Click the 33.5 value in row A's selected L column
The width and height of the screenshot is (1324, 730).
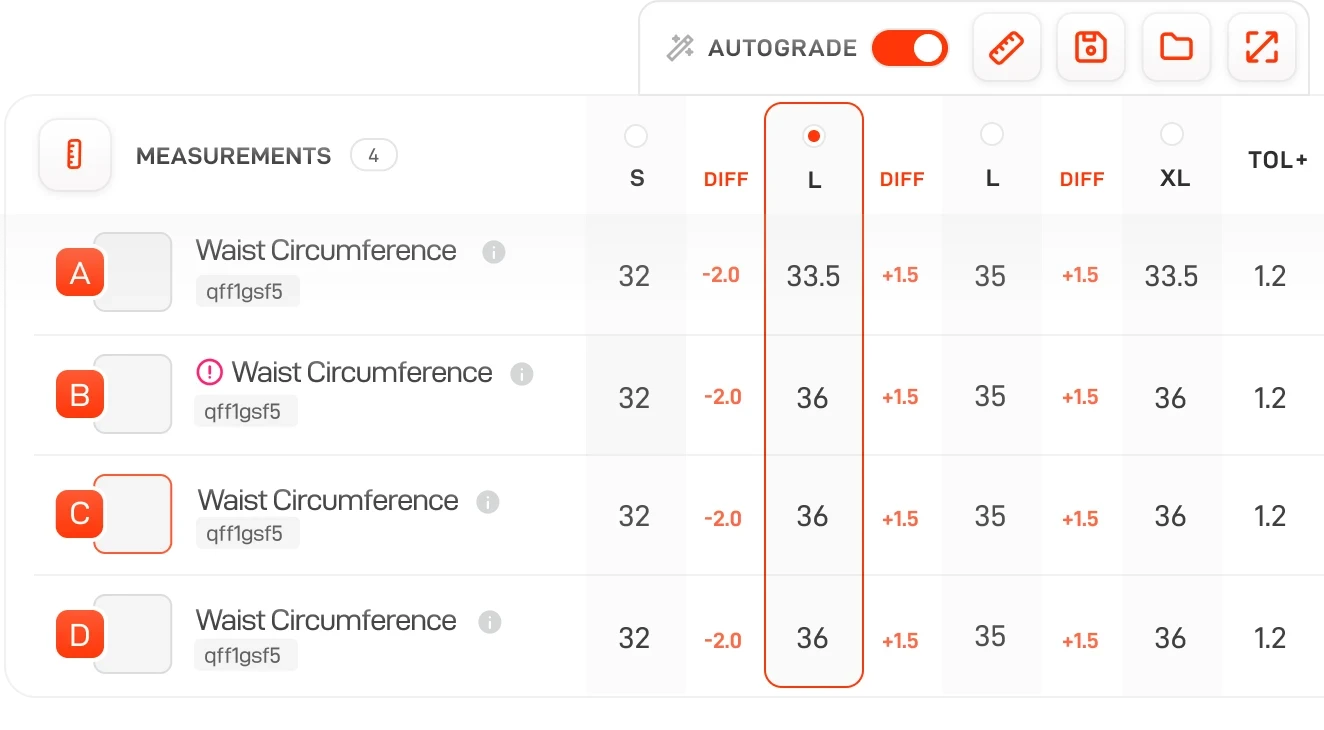click(x=813, y=276)
